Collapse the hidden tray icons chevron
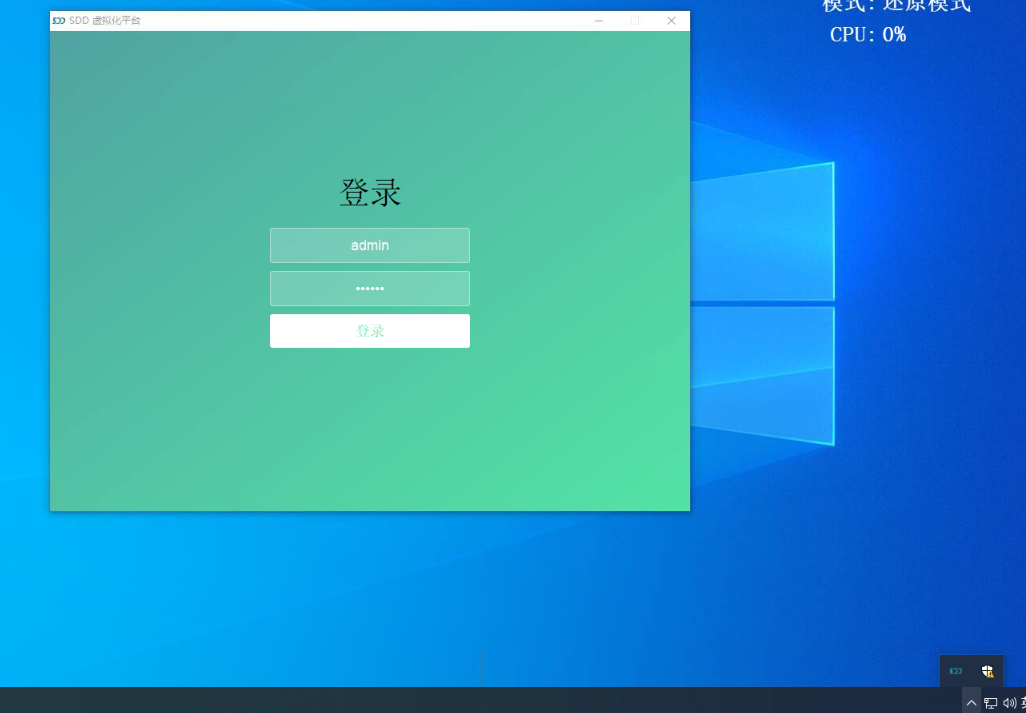The width and height of the screenshot is (1026, 713). 971,703
